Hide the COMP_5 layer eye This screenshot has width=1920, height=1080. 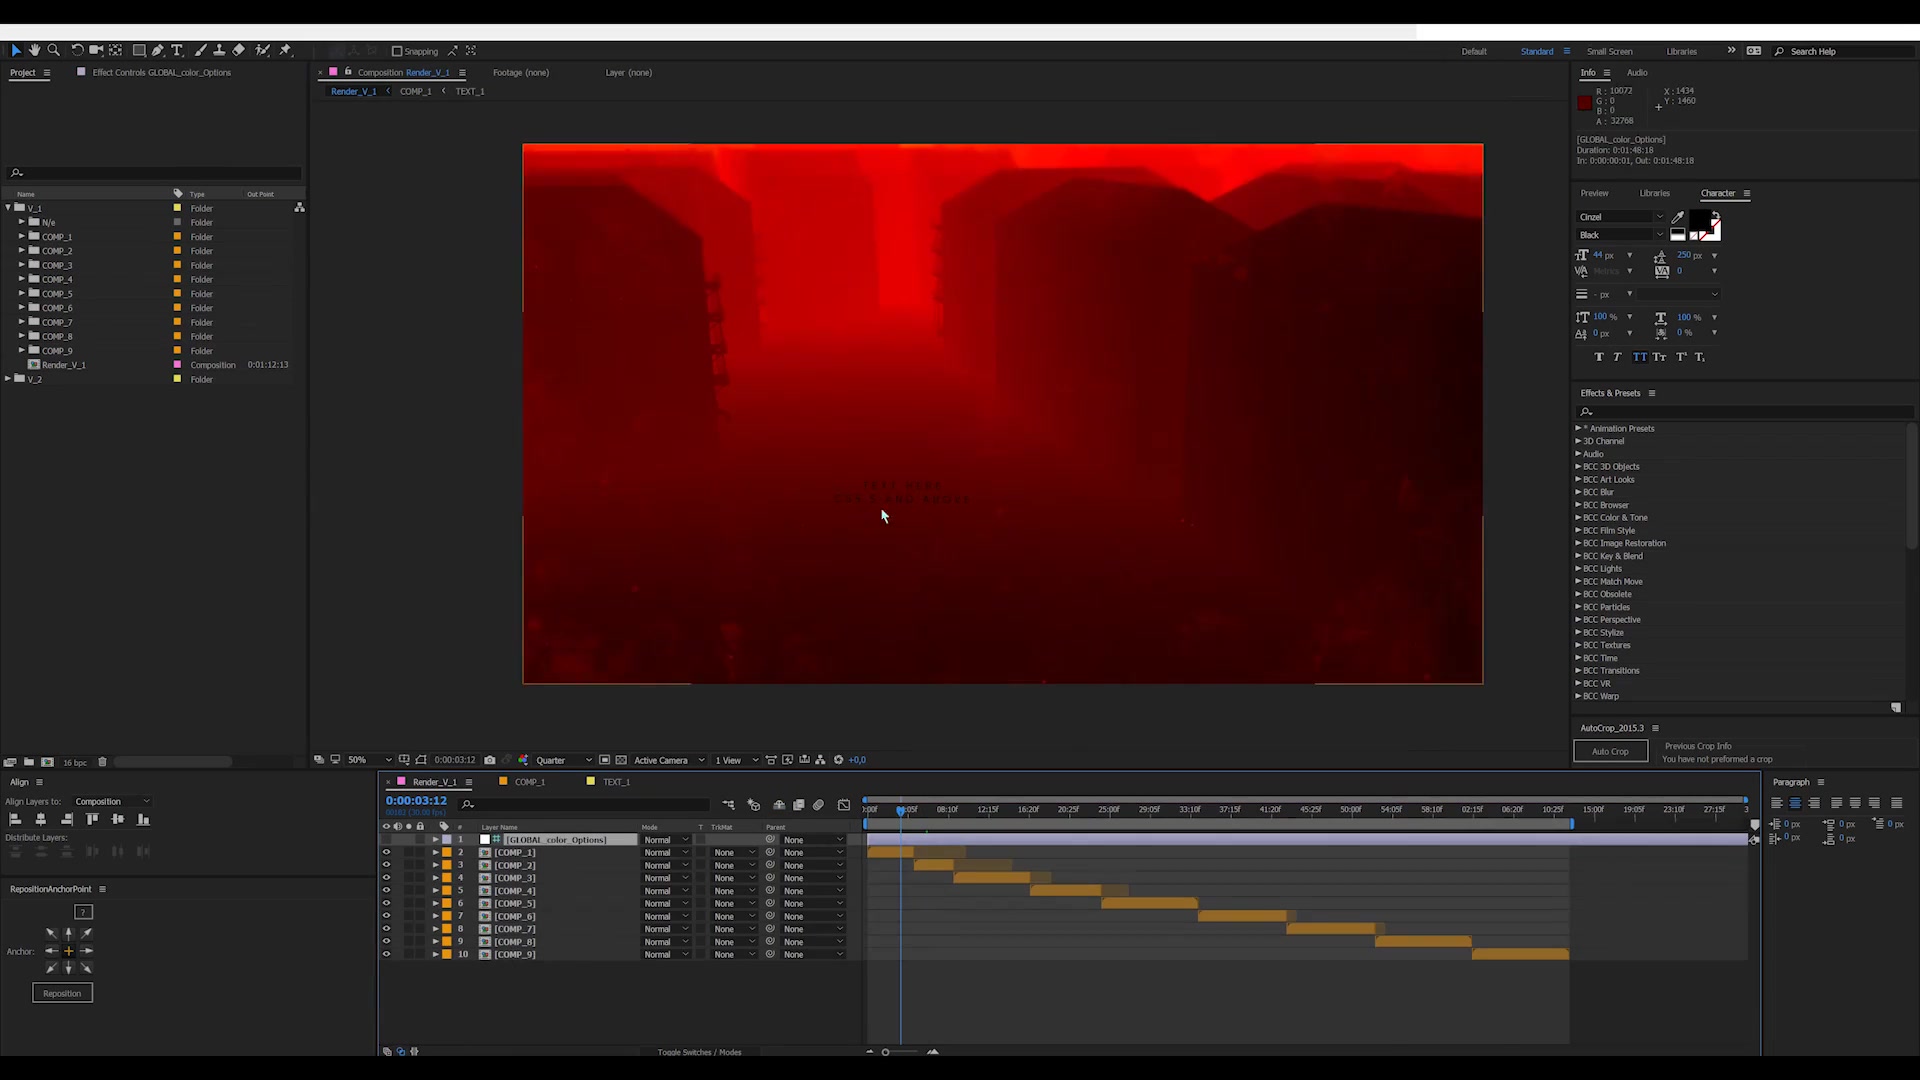point(386,904)
